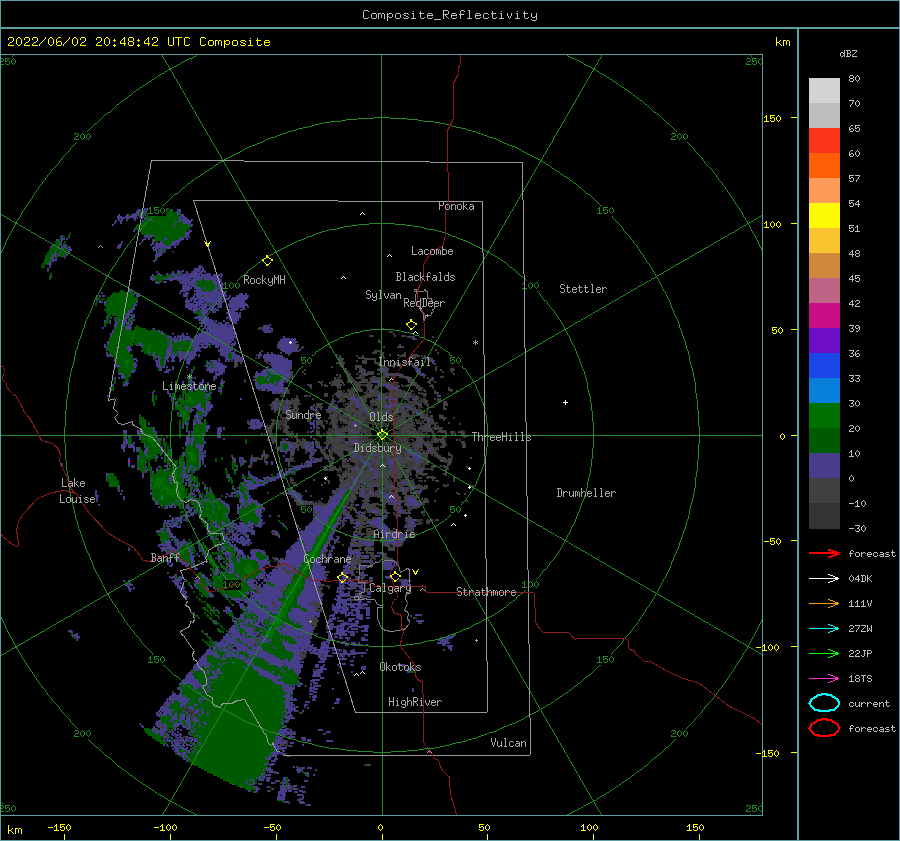
Task: Click the RedDeer city label
Action: pyautogui.click(x=424, y=303)
